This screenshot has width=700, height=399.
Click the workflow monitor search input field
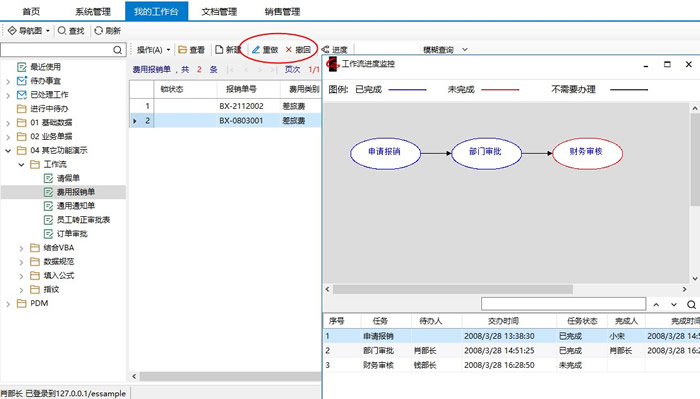(563, 304)
